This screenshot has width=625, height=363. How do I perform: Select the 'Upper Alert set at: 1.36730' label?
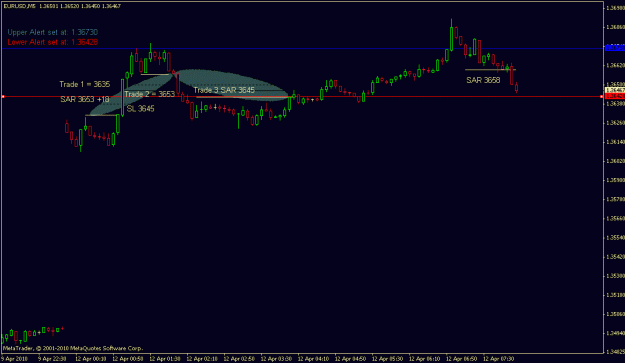[53, 32]
